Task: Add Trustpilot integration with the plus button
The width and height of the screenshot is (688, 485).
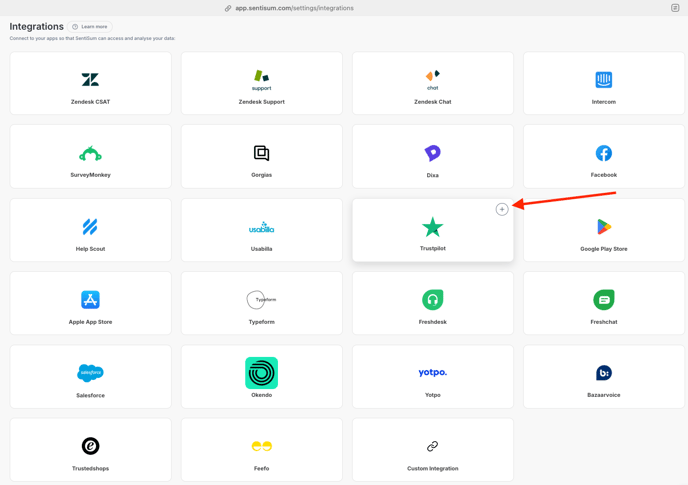Action: click(502, 209)
